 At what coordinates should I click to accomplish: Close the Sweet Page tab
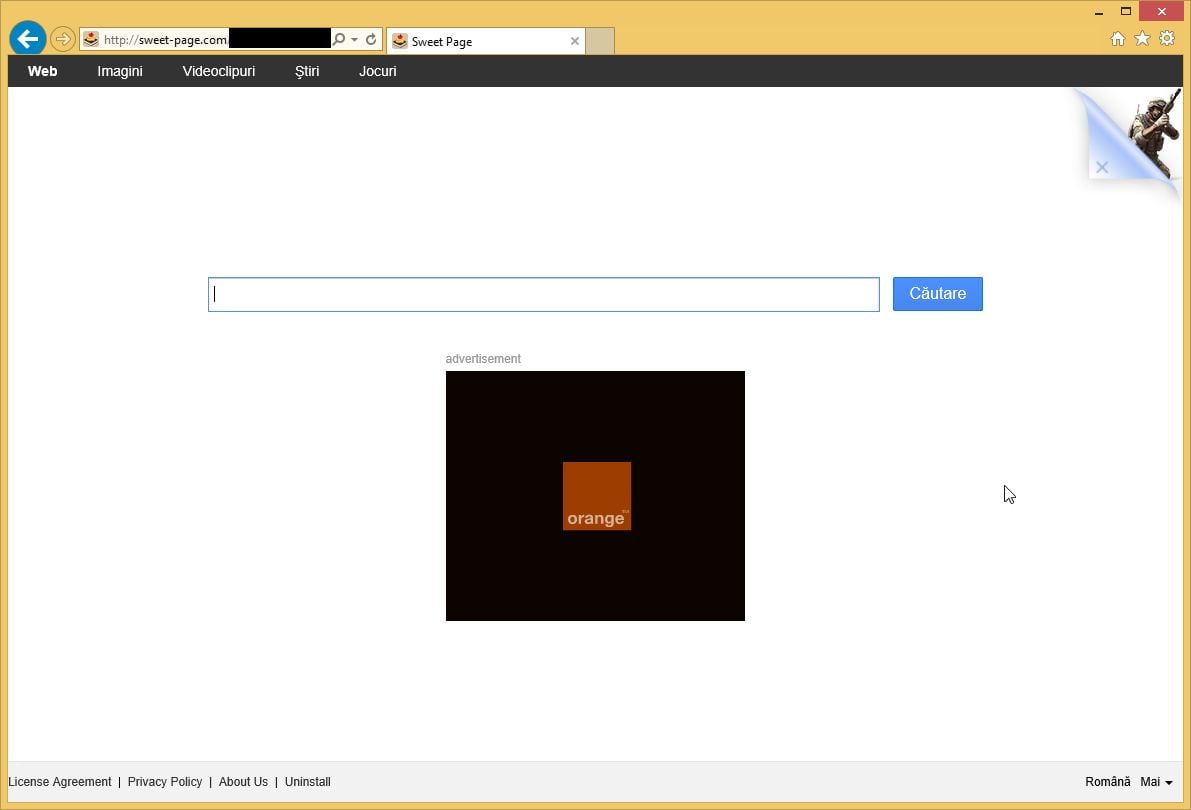click(575, 41)
